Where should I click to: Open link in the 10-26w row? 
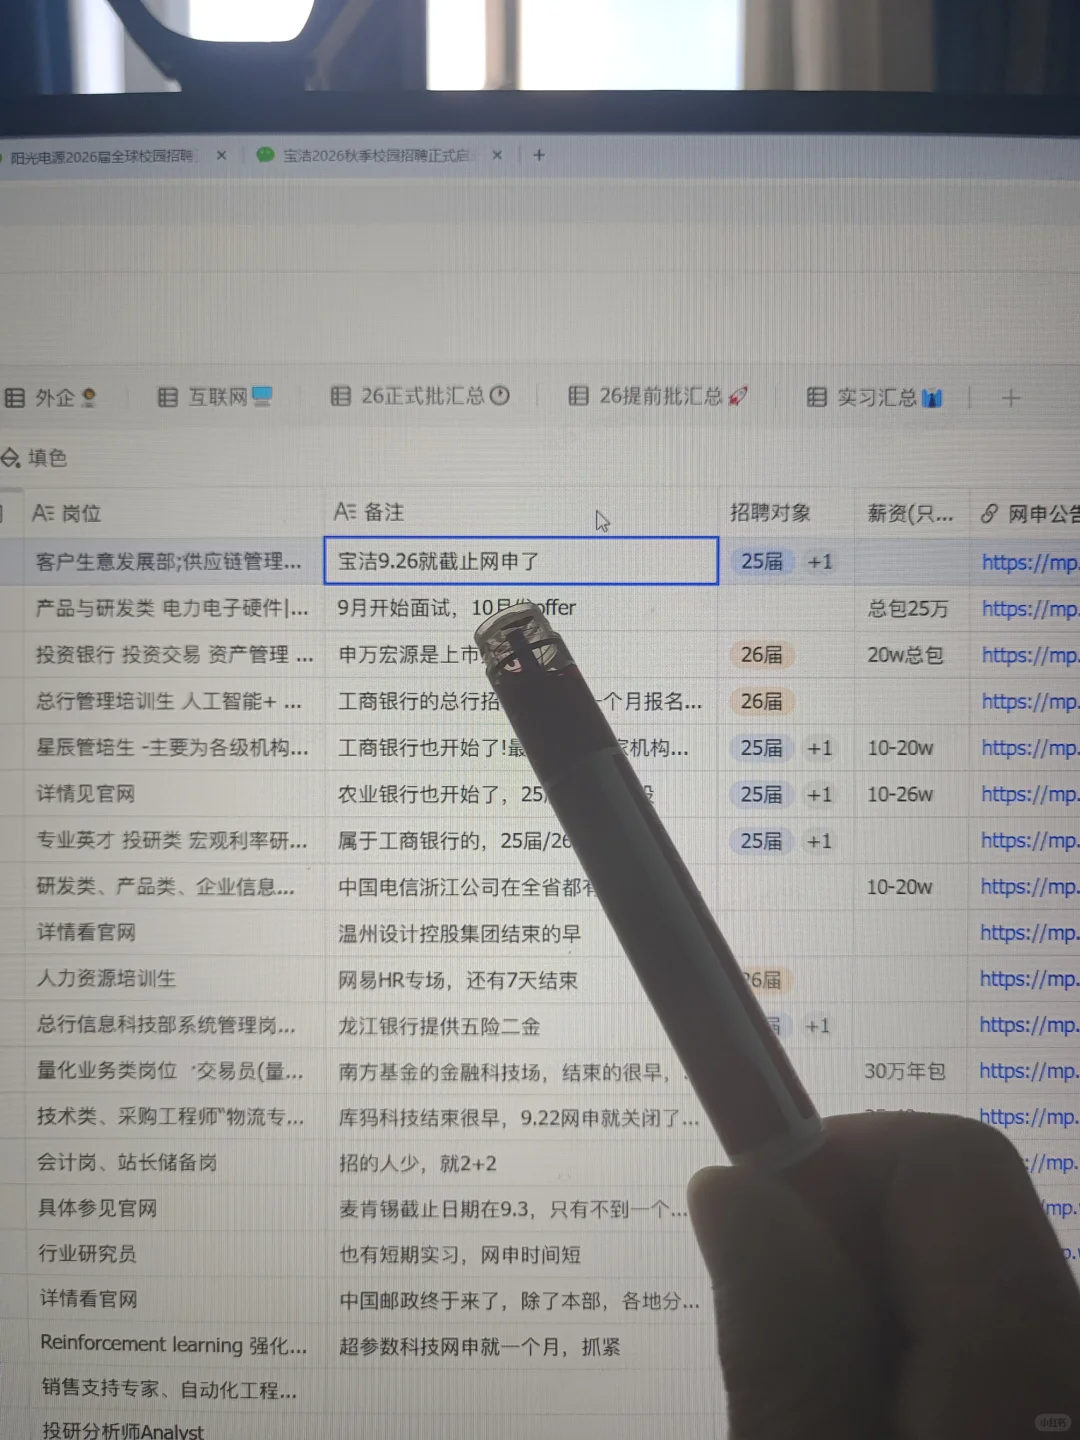pos(1029,794)
